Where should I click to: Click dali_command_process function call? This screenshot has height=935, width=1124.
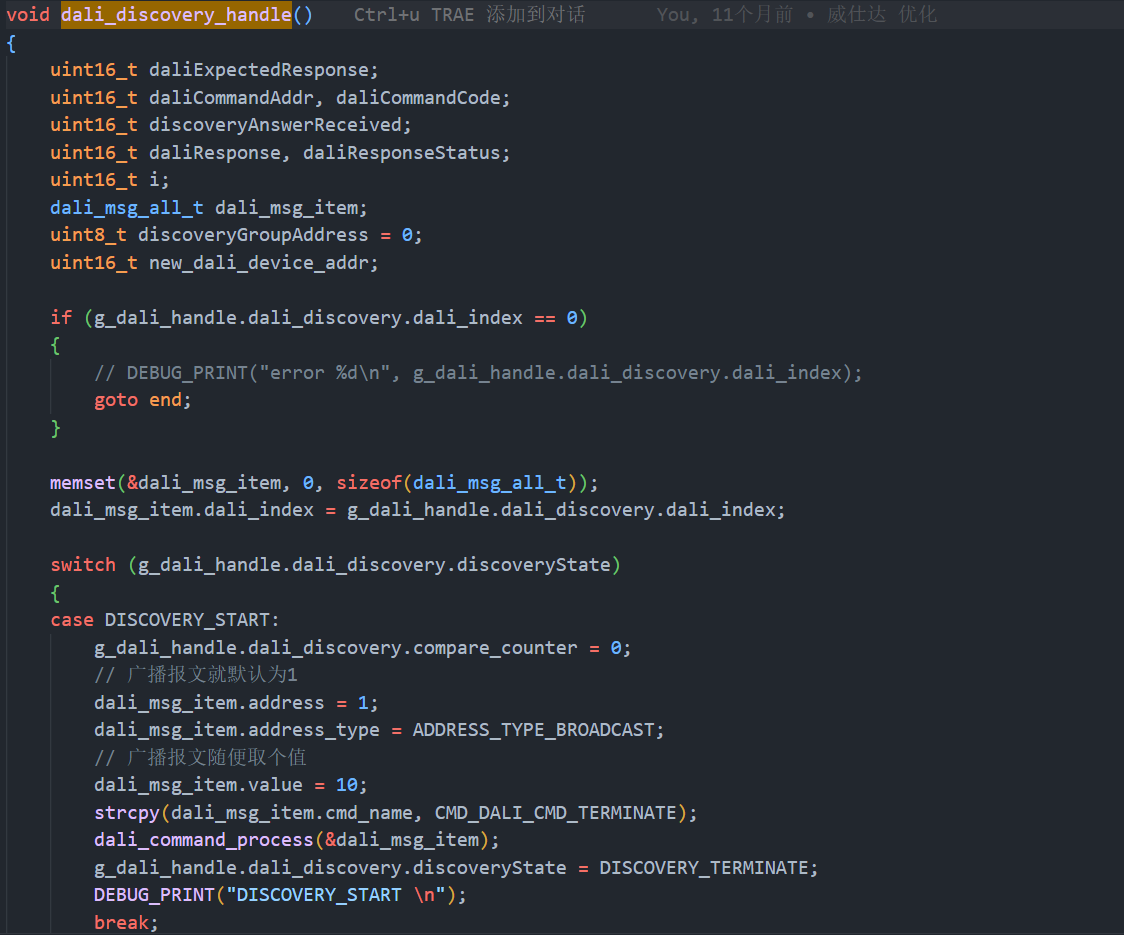204,840
